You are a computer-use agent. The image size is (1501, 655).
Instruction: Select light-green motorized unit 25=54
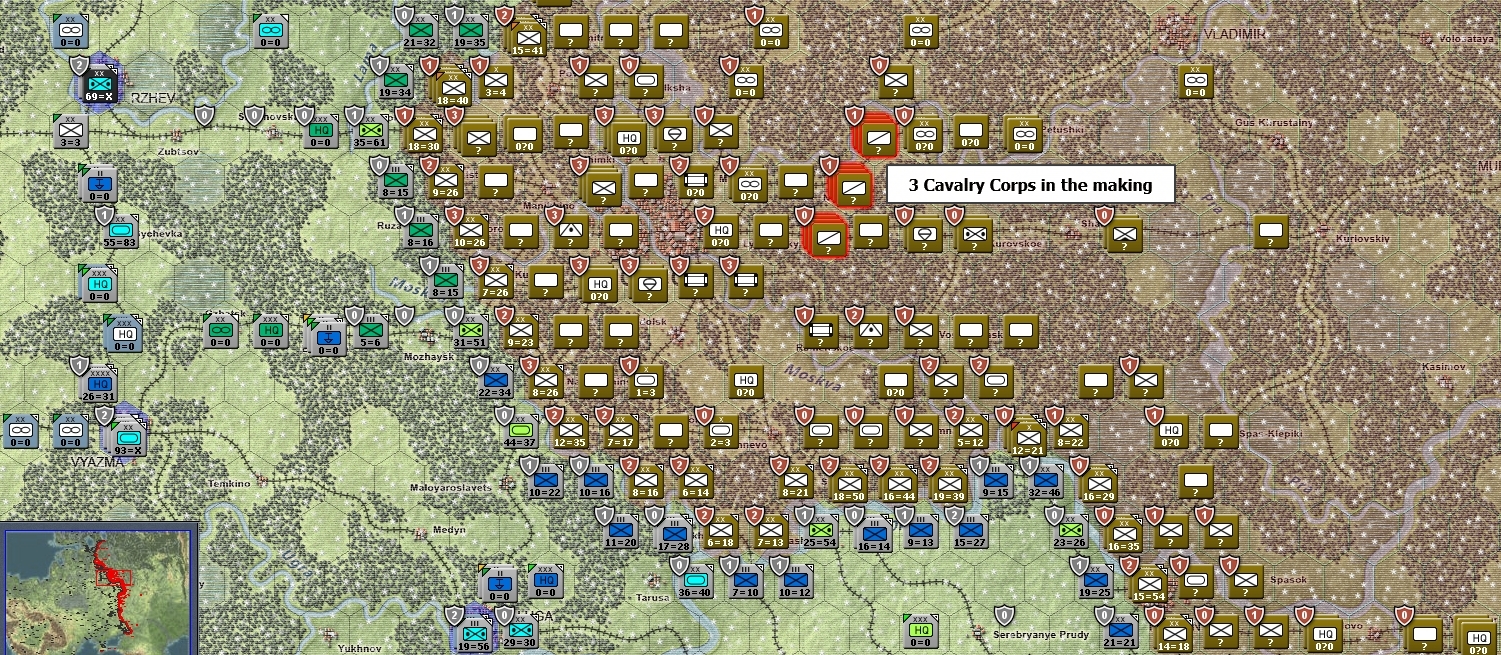[x=820, y=530]
